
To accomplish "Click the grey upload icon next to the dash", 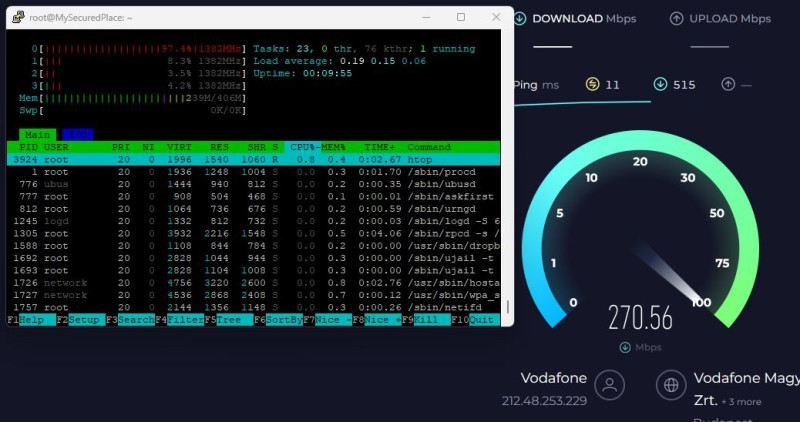I will (x=728, y=84).
